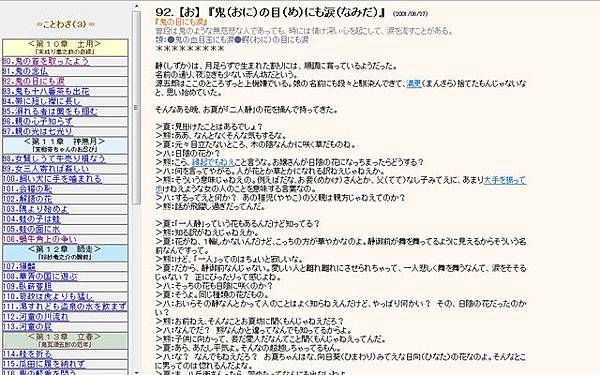Open sidebar link numbered 107

[19, 266]
